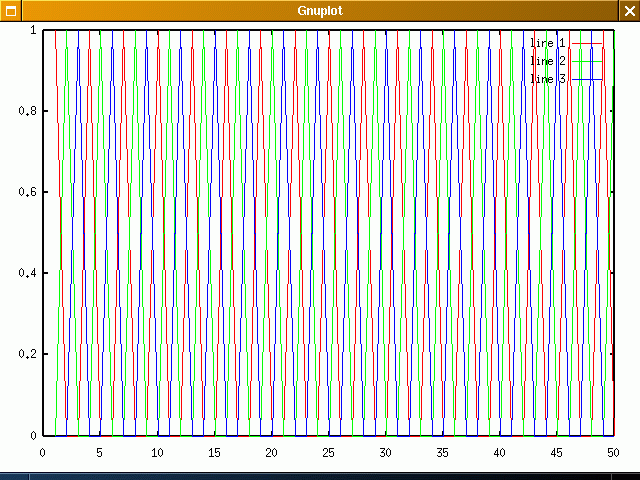
Task: Click the blue line 3 legend sample
Action: click(x=588, y=79)
